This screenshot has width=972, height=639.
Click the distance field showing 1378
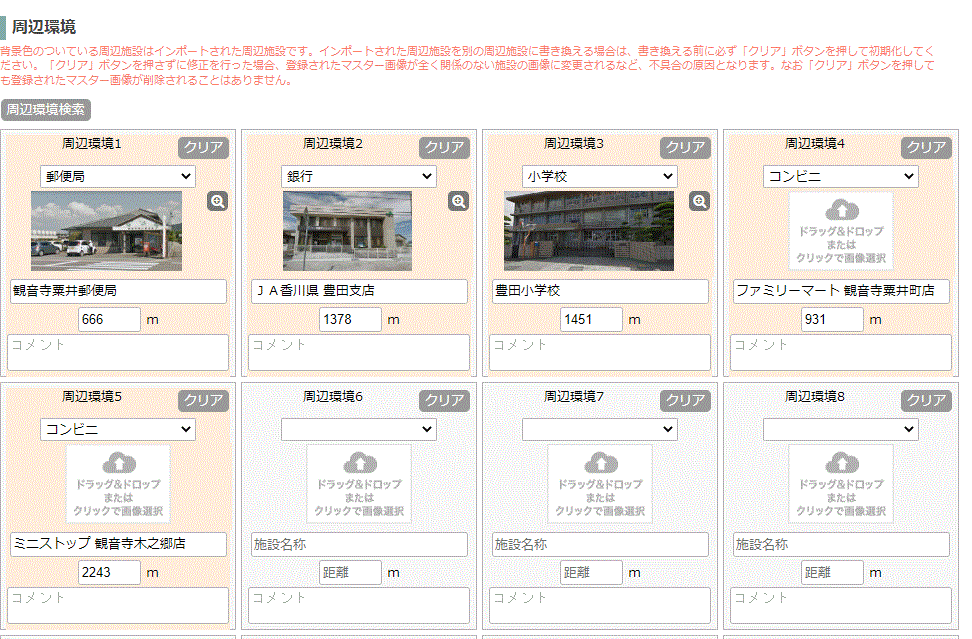pyautogui.click(x=351, y=320)
